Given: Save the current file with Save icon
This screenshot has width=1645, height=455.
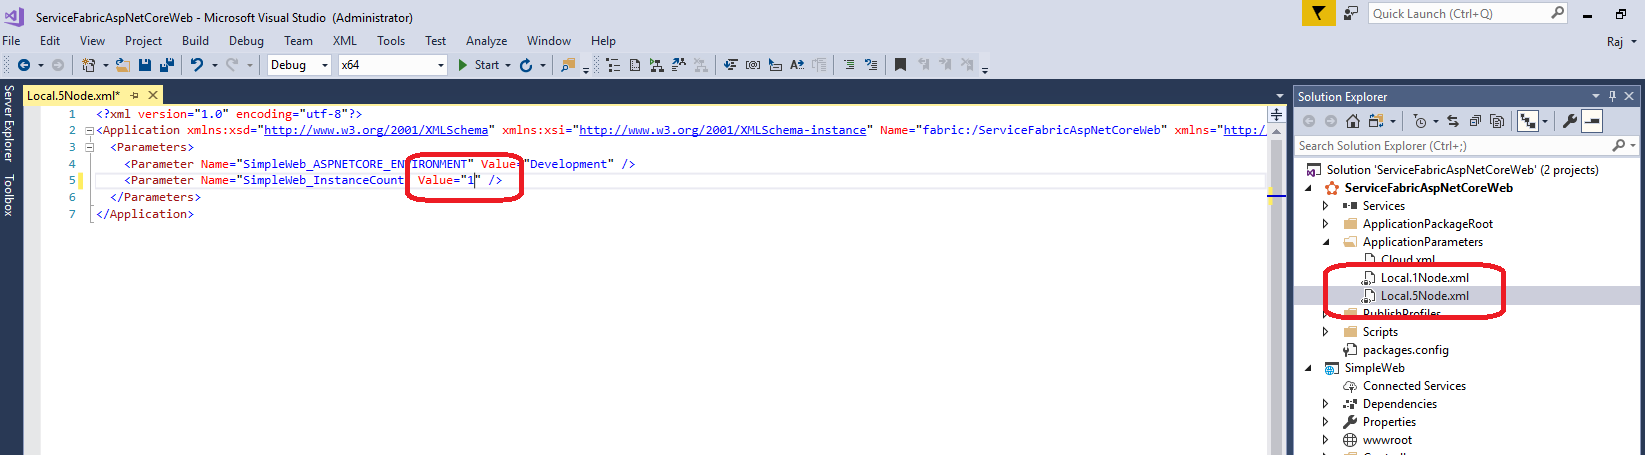Looking at the screenshot, I should (x=145, y=65).
